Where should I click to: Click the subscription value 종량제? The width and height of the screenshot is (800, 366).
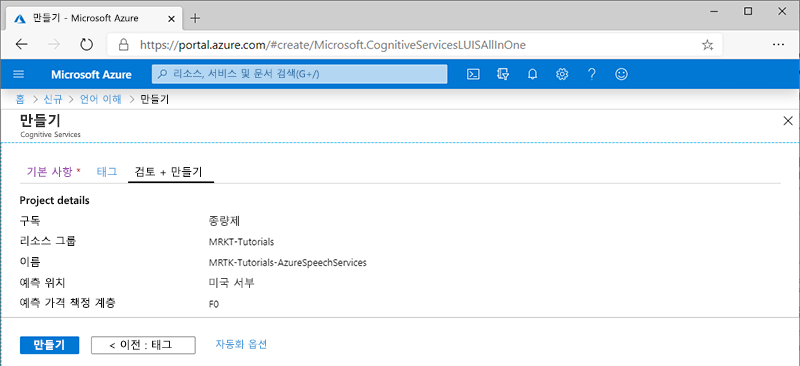tap(224, 221)
